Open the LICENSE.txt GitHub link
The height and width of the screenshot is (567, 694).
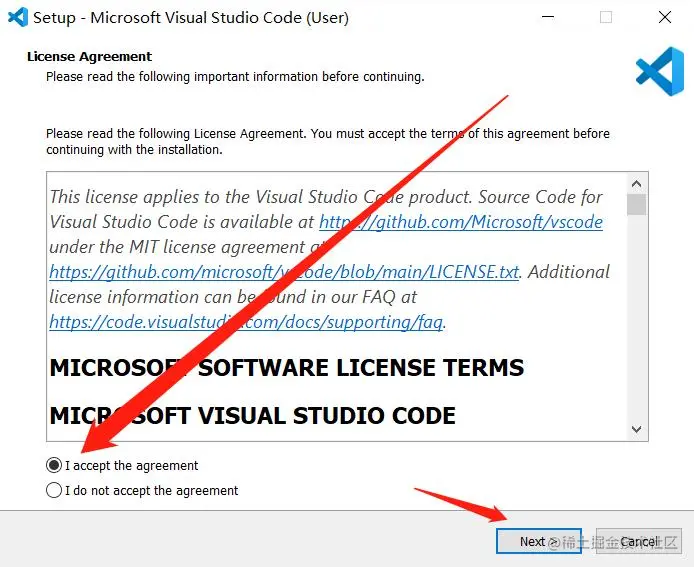pos(284,272)
